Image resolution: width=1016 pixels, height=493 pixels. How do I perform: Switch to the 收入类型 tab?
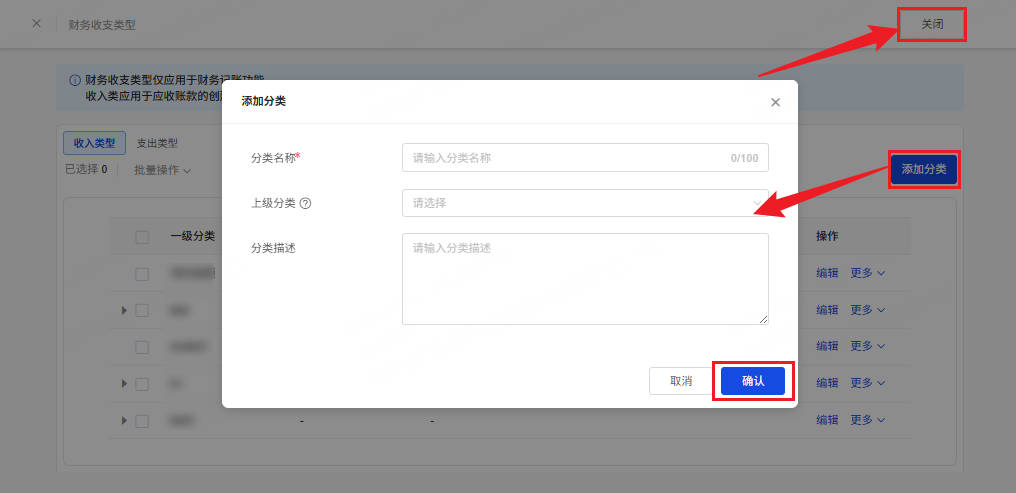95,143
